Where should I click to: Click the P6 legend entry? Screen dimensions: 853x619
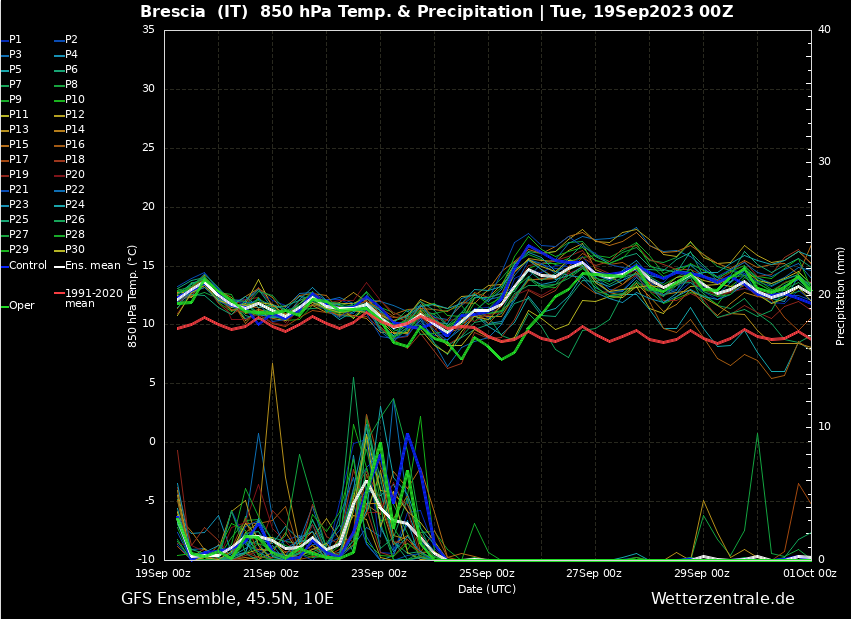coord(66,70)
